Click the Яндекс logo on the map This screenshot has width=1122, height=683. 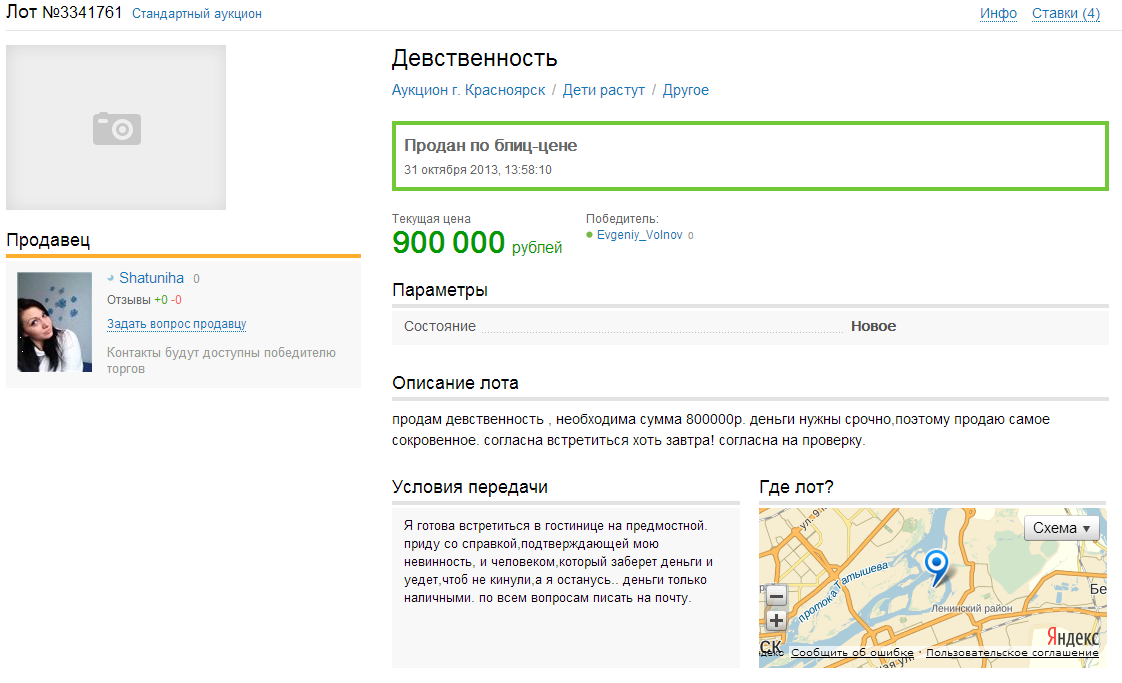pyautogui.click(x=1072, y=637)
